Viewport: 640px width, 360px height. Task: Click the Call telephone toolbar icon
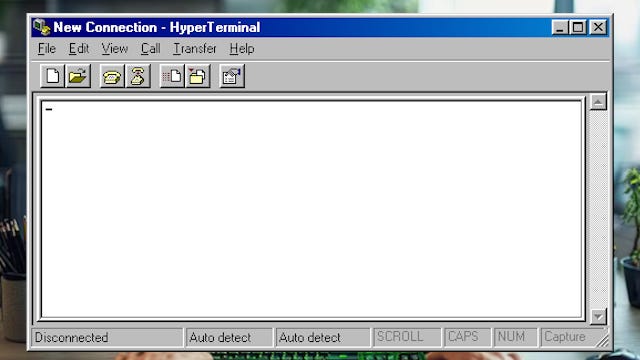(112, 76)
